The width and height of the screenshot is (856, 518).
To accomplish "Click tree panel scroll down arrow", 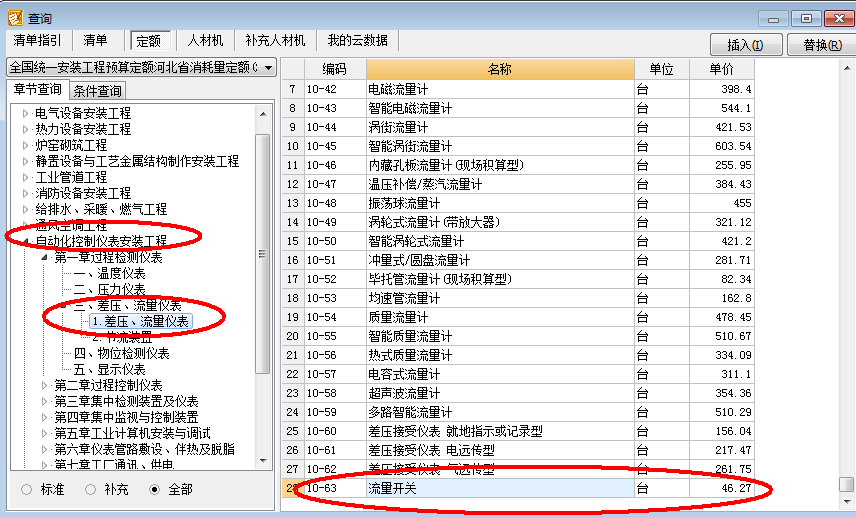I will (x=263, y=461).
